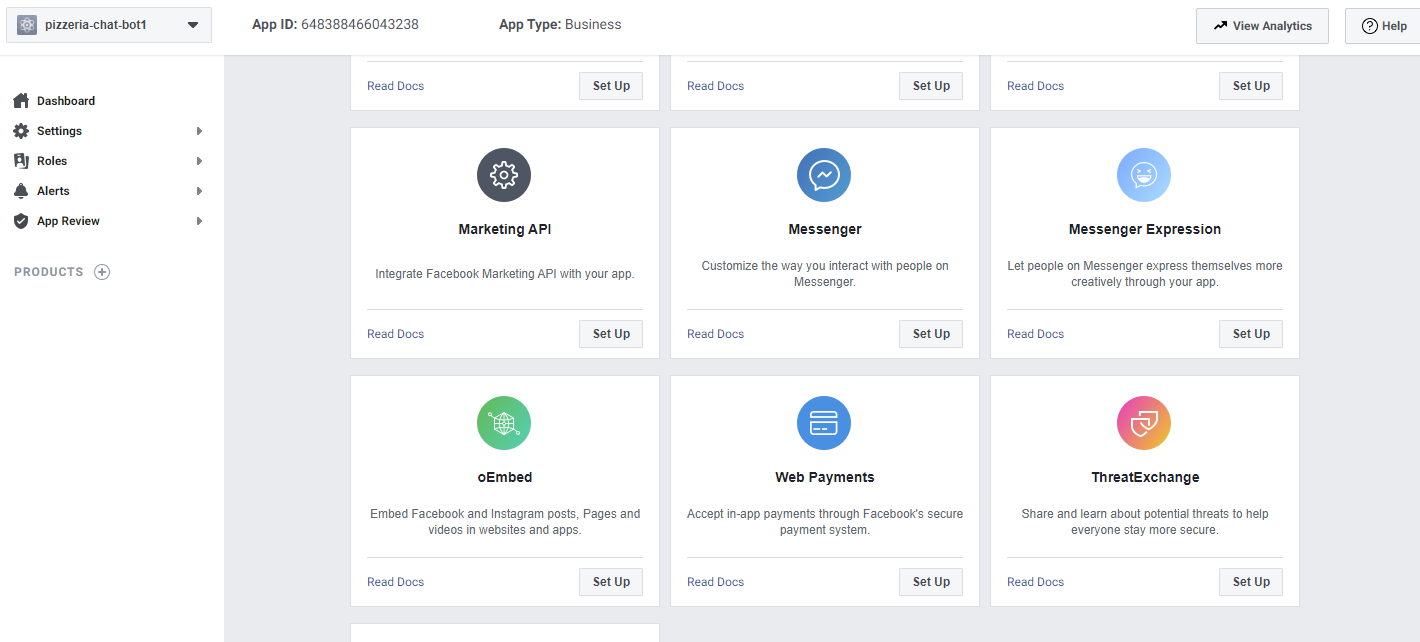Expand the Alerts submenu arrow
This screenshot has width=1420, height=642.
pyautogui.click(x=200, y=191)
